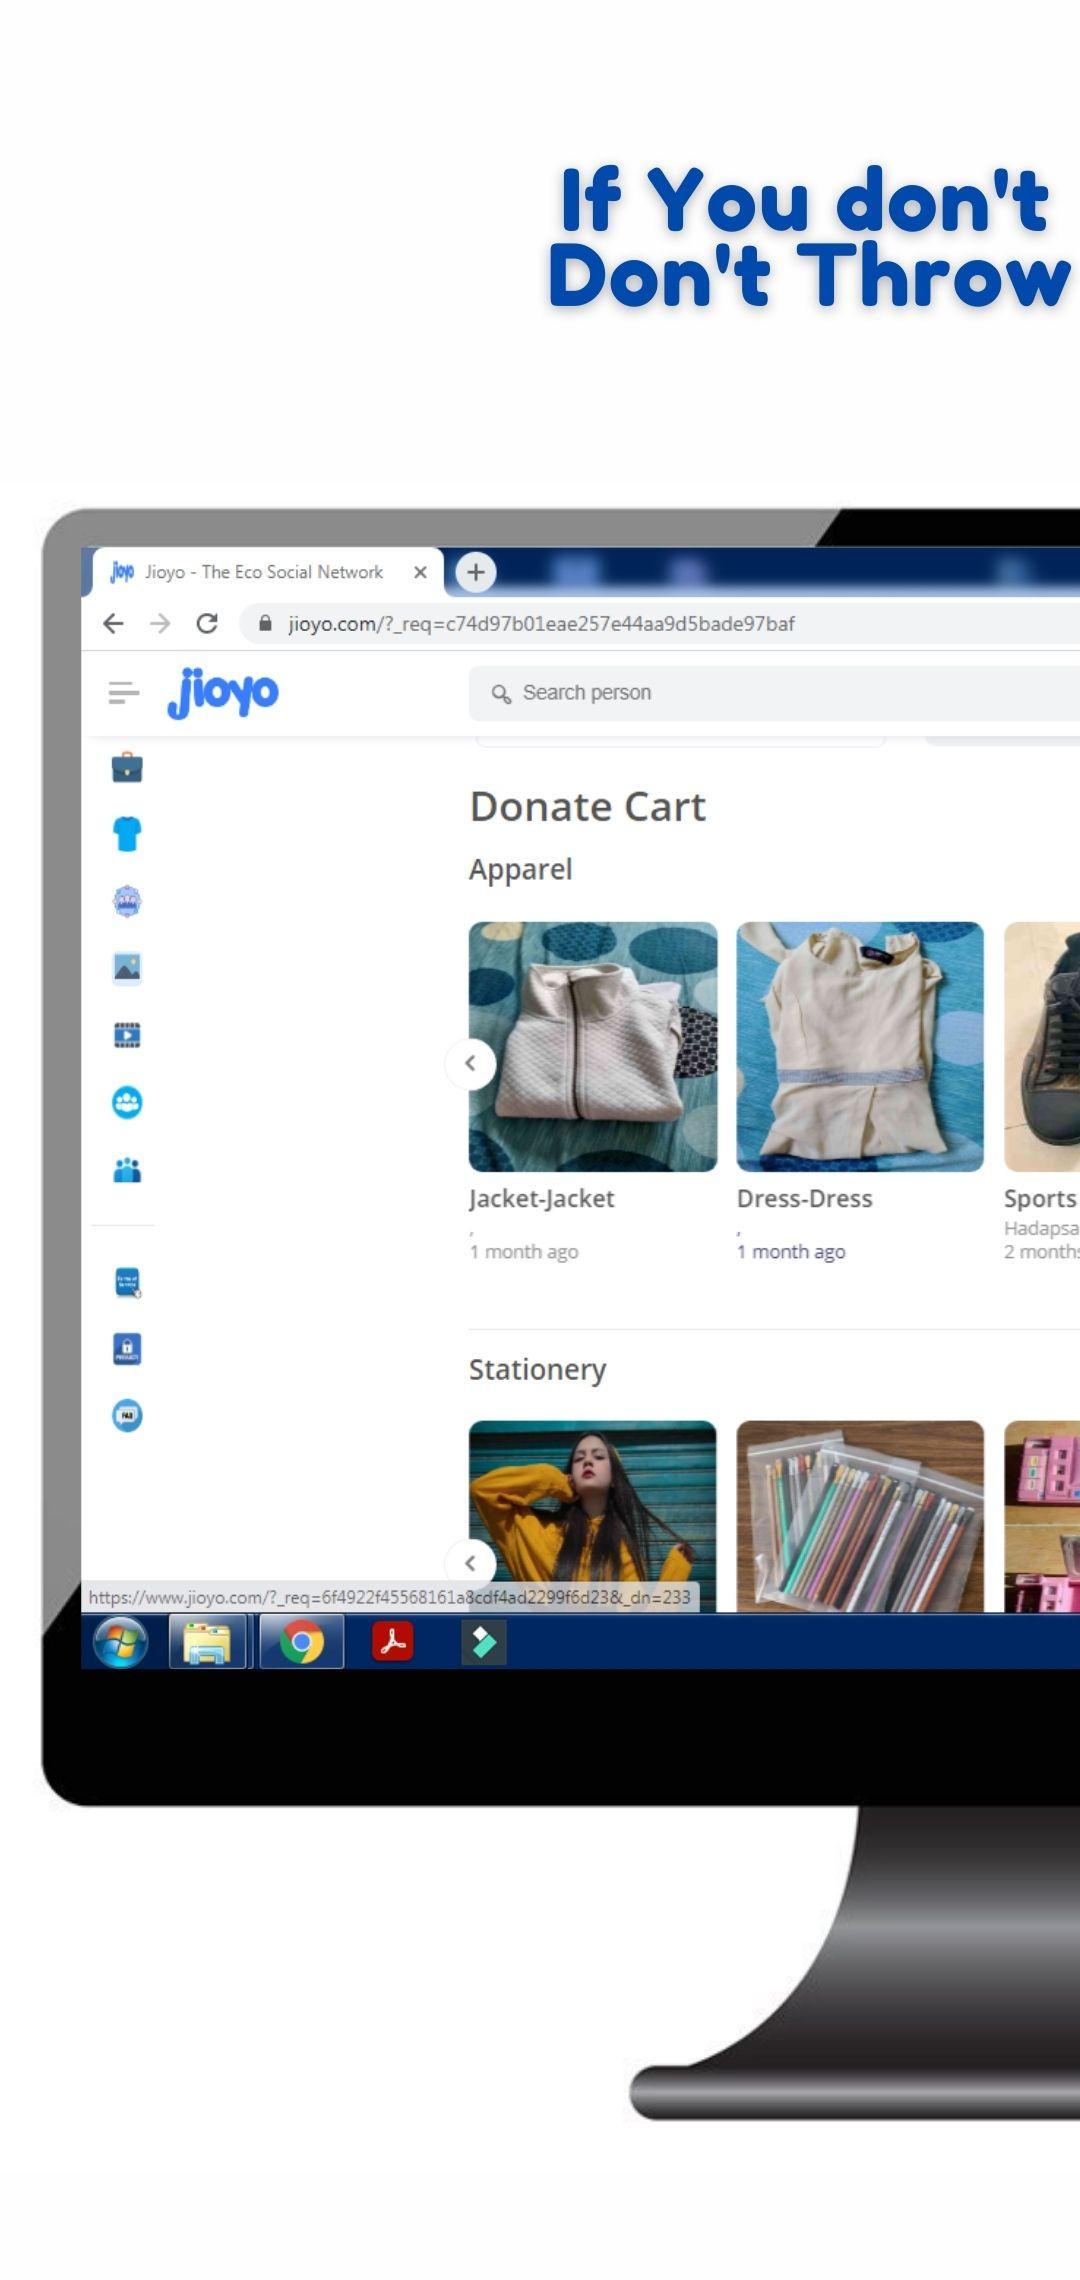Click the Stationery category heading
Viewport: 1080px width, 2280px height.
coord(538,1370)
